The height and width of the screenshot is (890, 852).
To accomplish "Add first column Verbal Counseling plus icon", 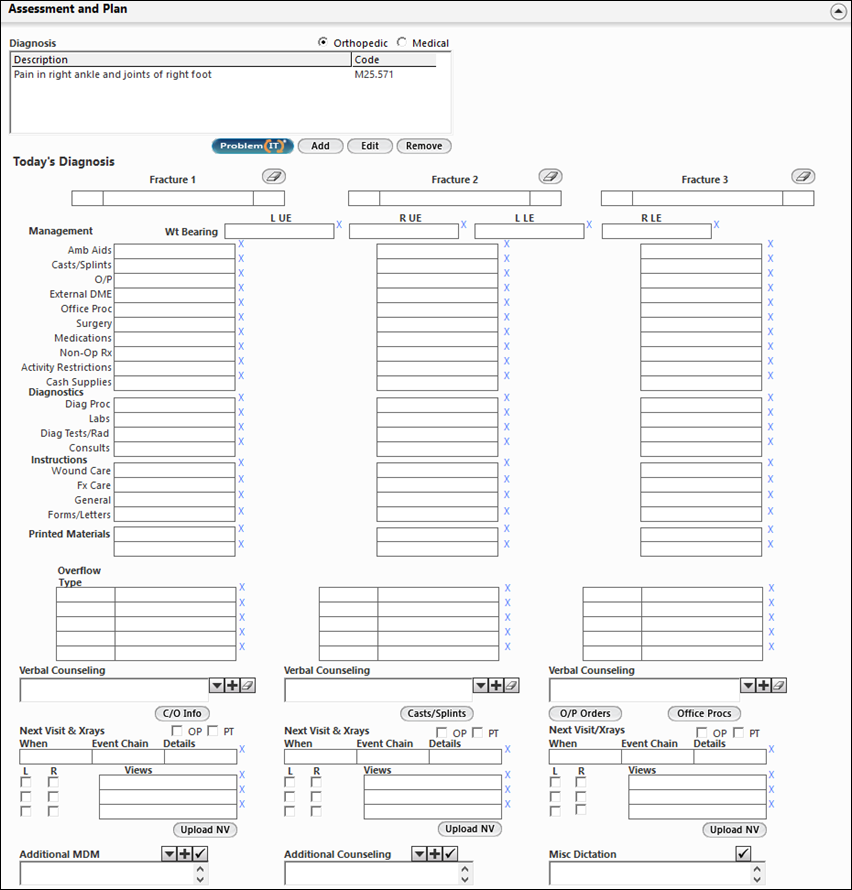I will click(x=232, y=686).
